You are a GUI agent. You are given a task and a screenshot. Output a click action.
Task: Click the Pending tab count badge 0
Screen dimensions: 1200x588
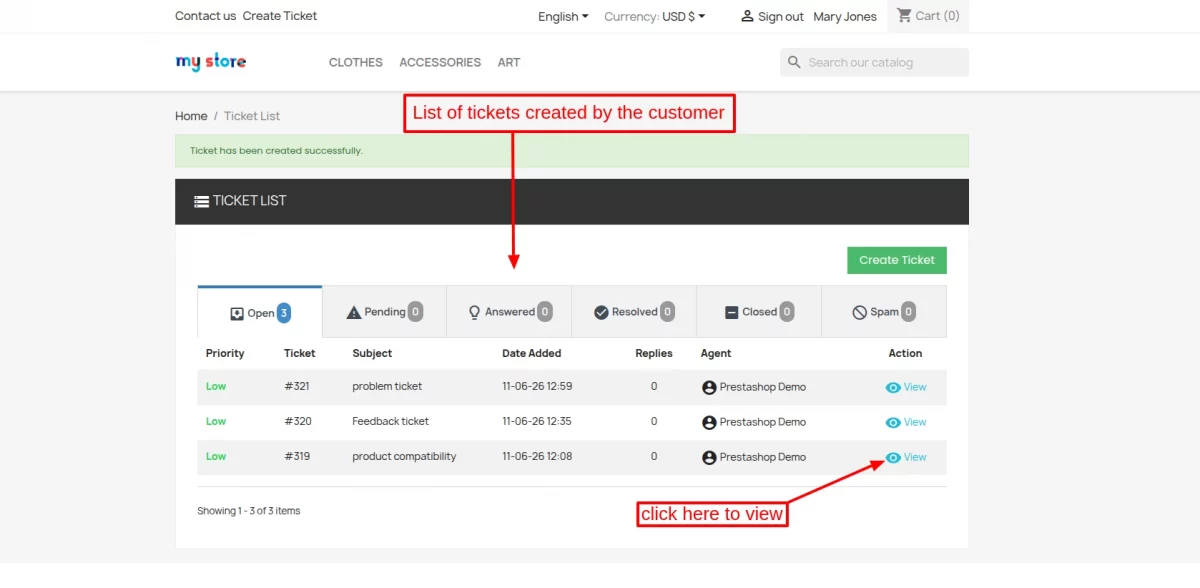pos(415,312)
